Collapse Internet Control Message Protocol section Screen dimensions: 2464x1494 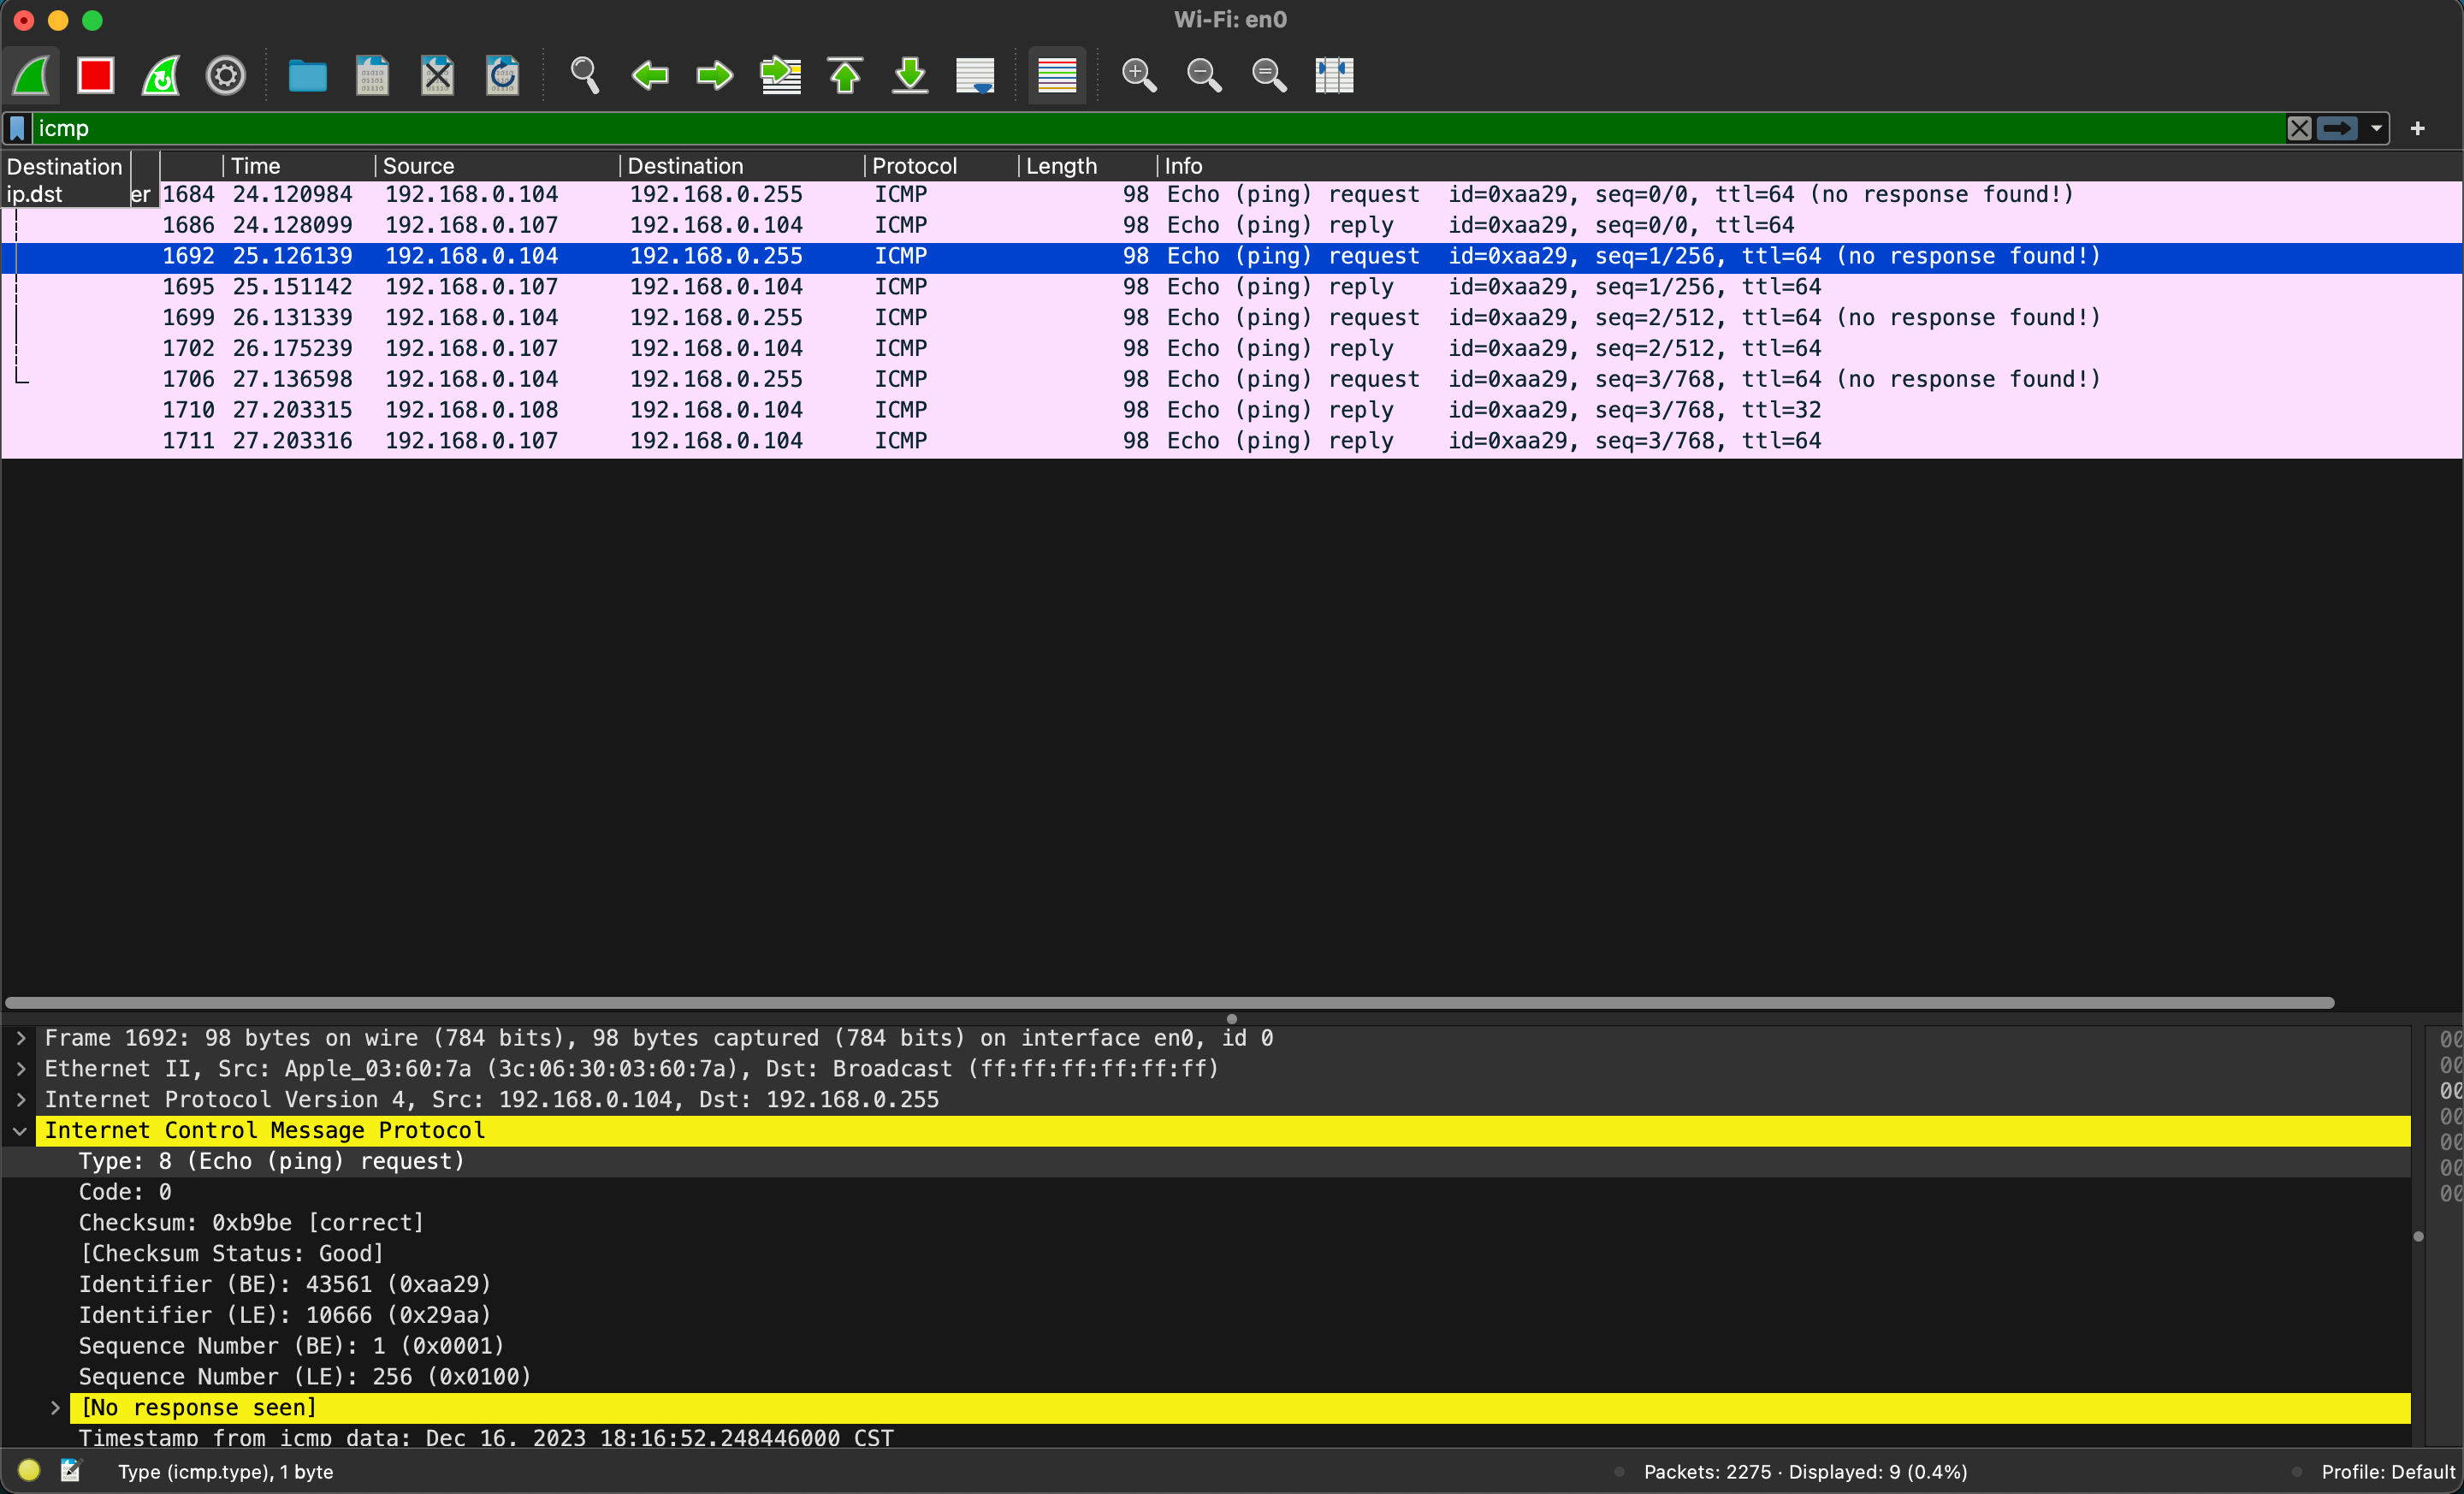click(20, 1131)
